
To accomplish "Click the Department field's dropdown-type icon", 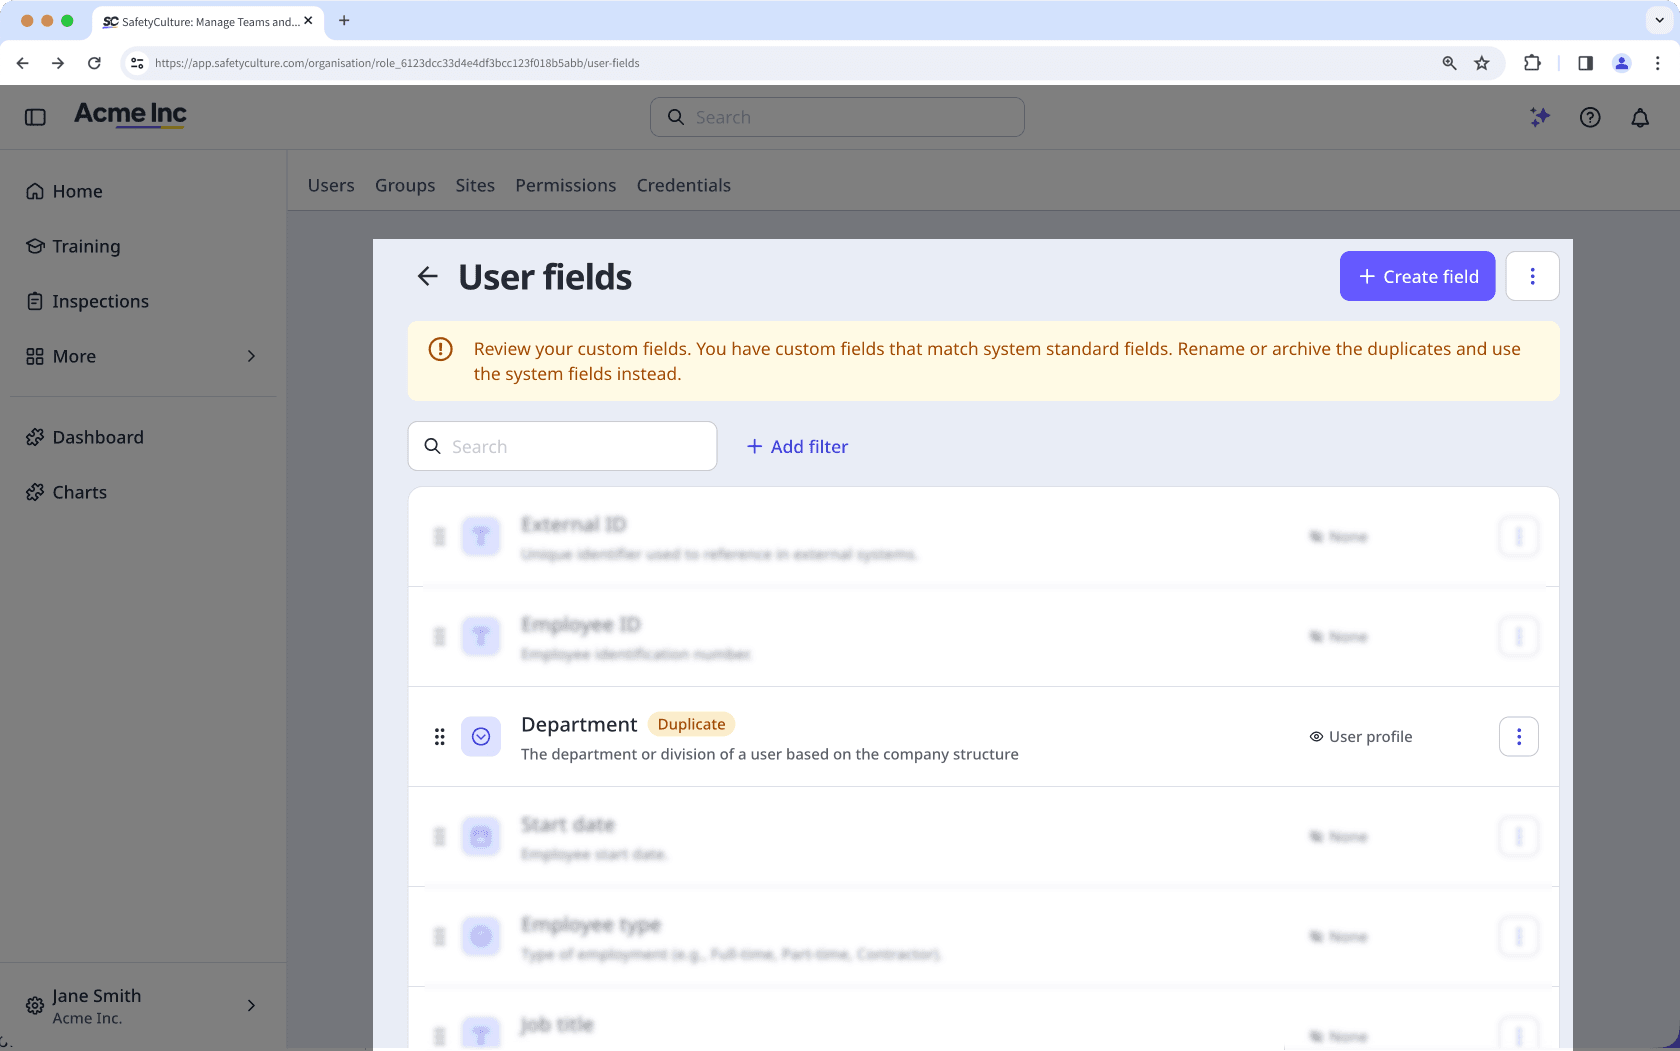I will click(x=481, y=736).
